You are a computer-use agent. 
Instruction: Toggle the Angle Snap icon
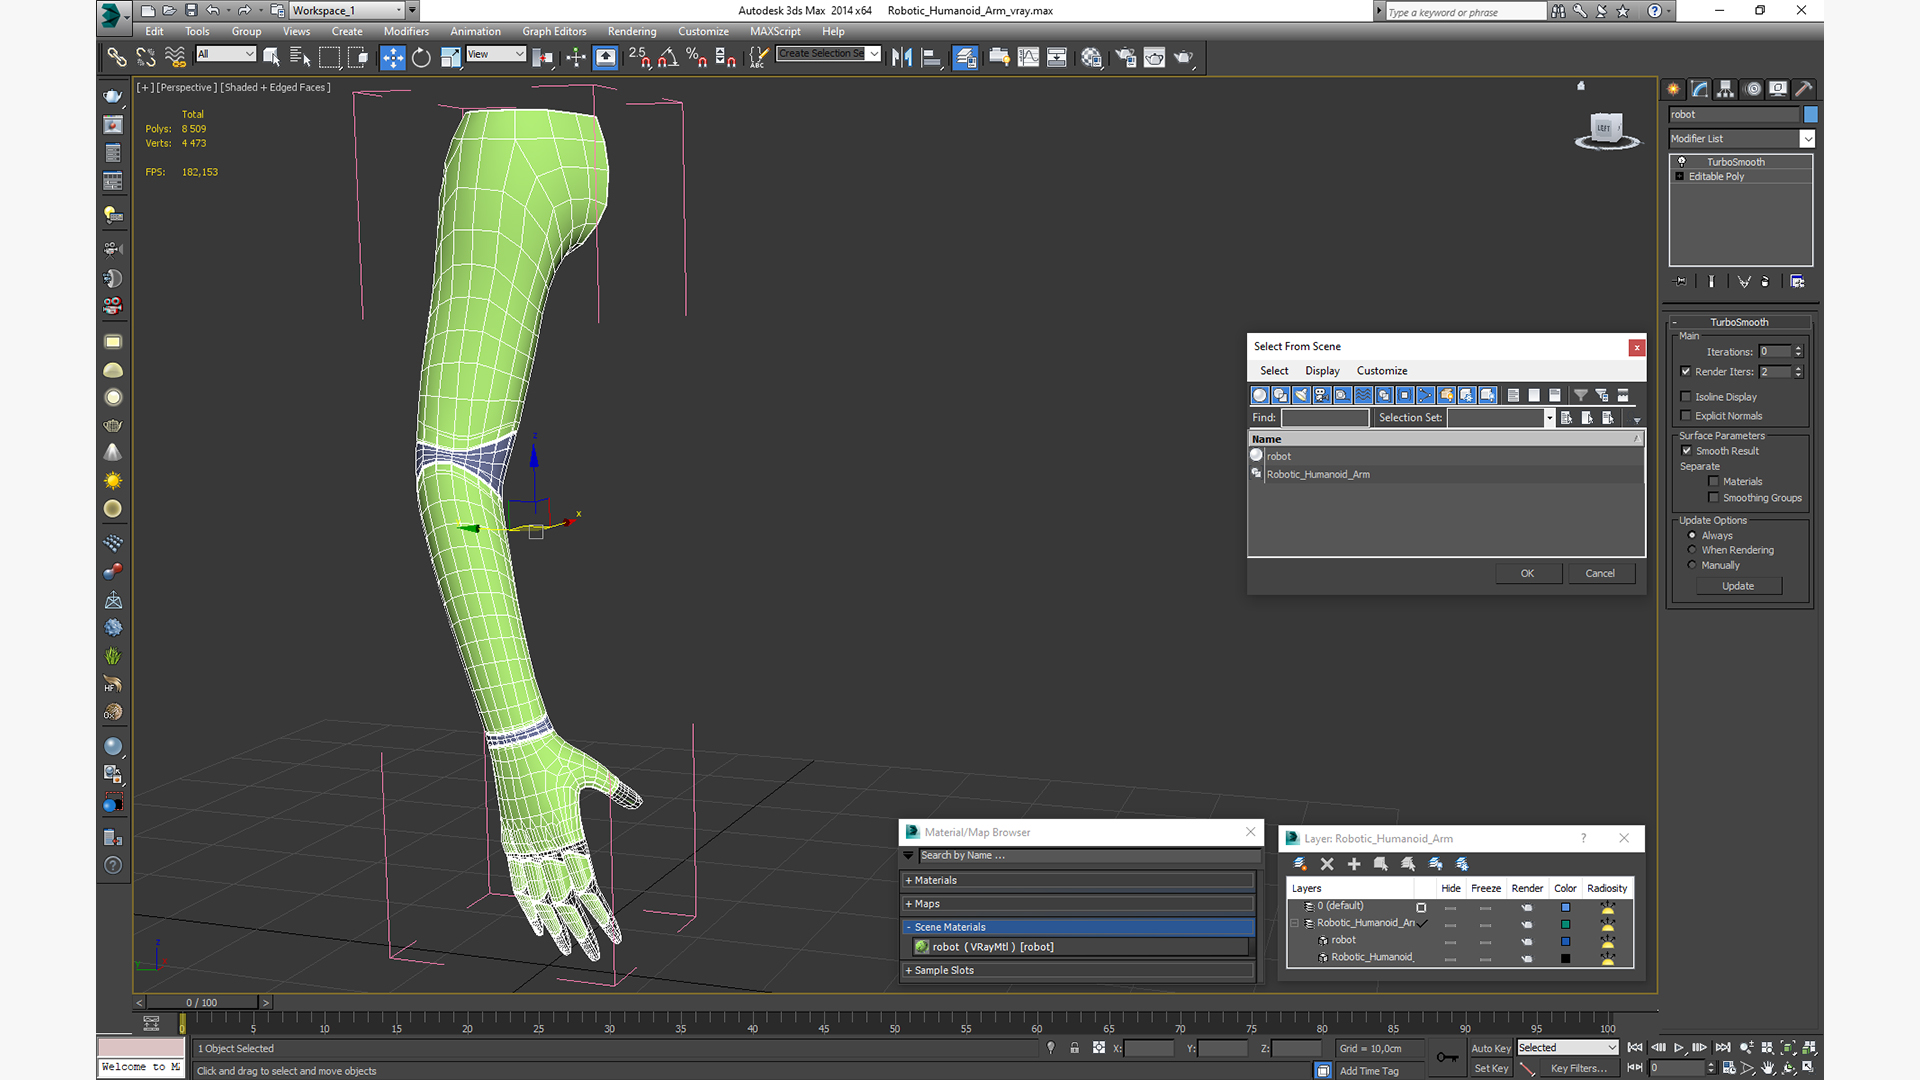(x=668, y=57)
